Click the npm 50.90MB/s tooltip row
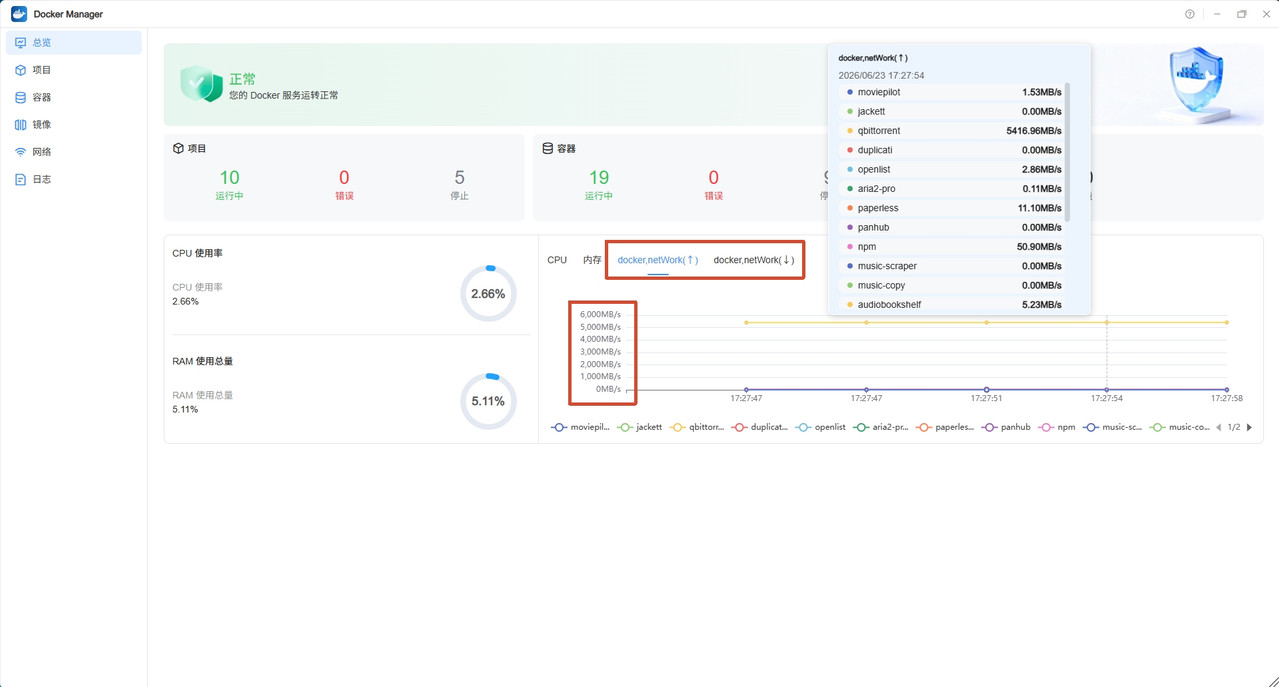Screen dimensions: 1279x687 click(952, 247)
